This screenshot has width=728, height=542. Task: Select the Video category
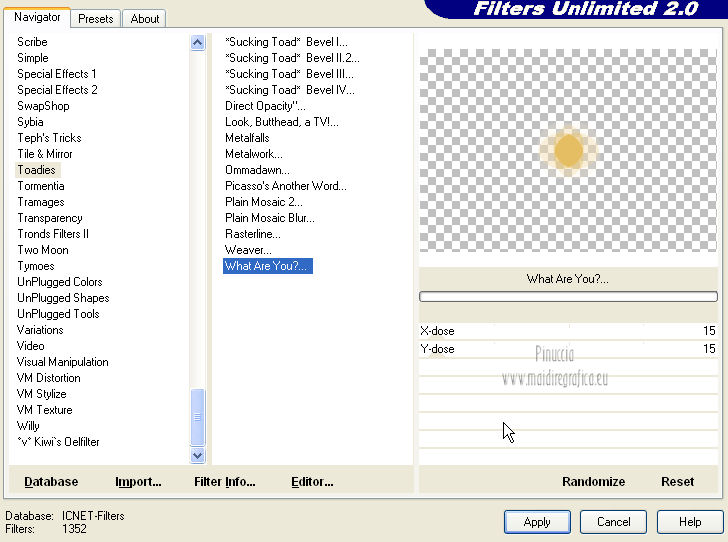pos(31,346)
